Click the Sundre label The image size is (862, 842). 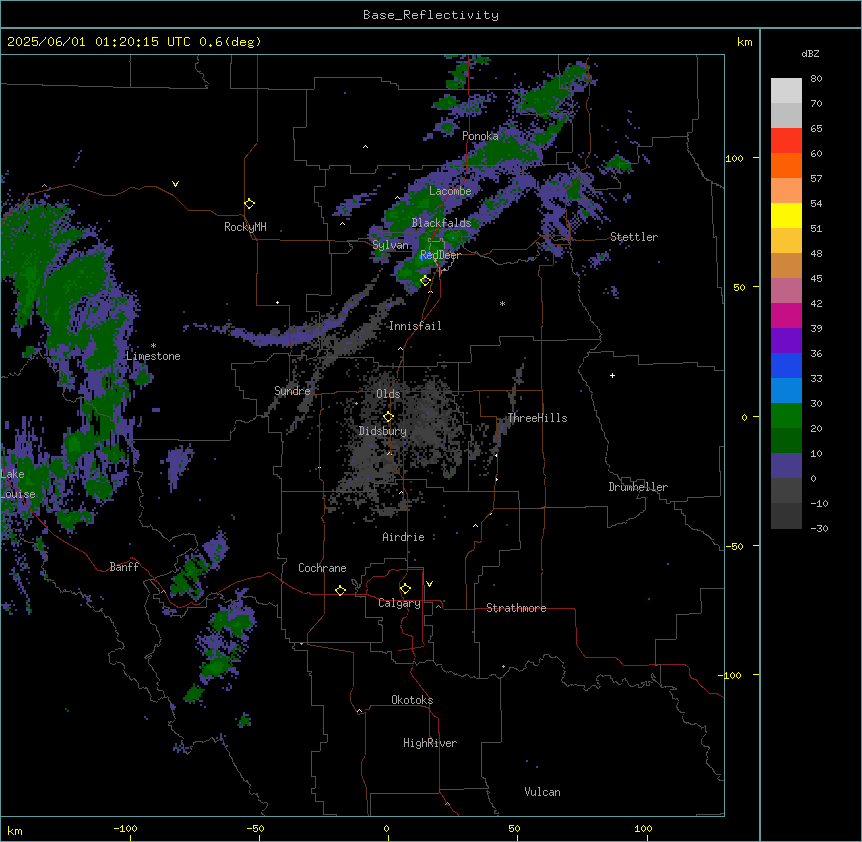(x=292, y=391)
